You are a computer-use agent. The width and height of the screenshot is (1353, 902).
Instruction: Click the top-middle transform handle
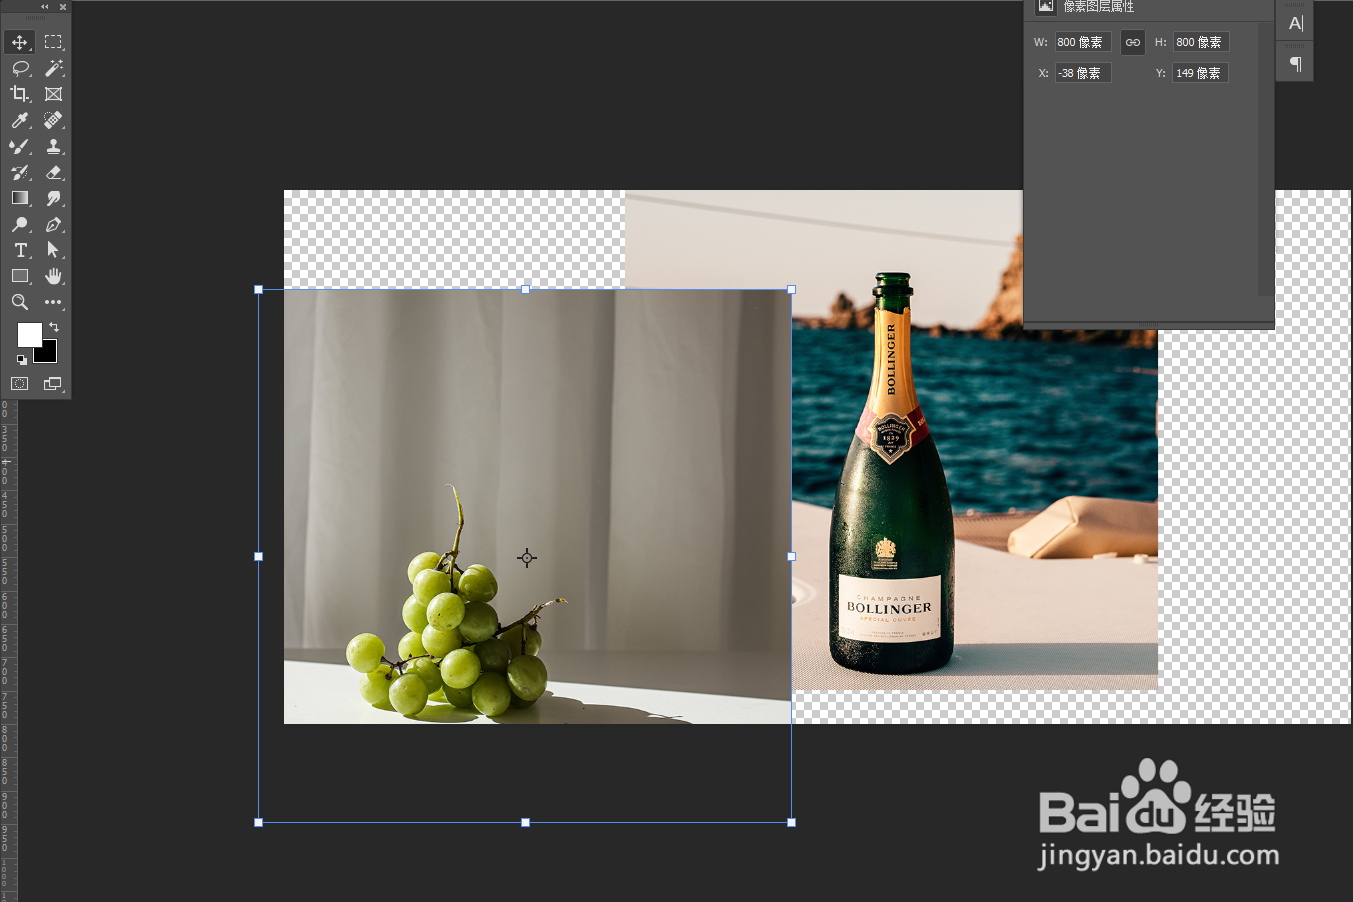click(526, 290)
